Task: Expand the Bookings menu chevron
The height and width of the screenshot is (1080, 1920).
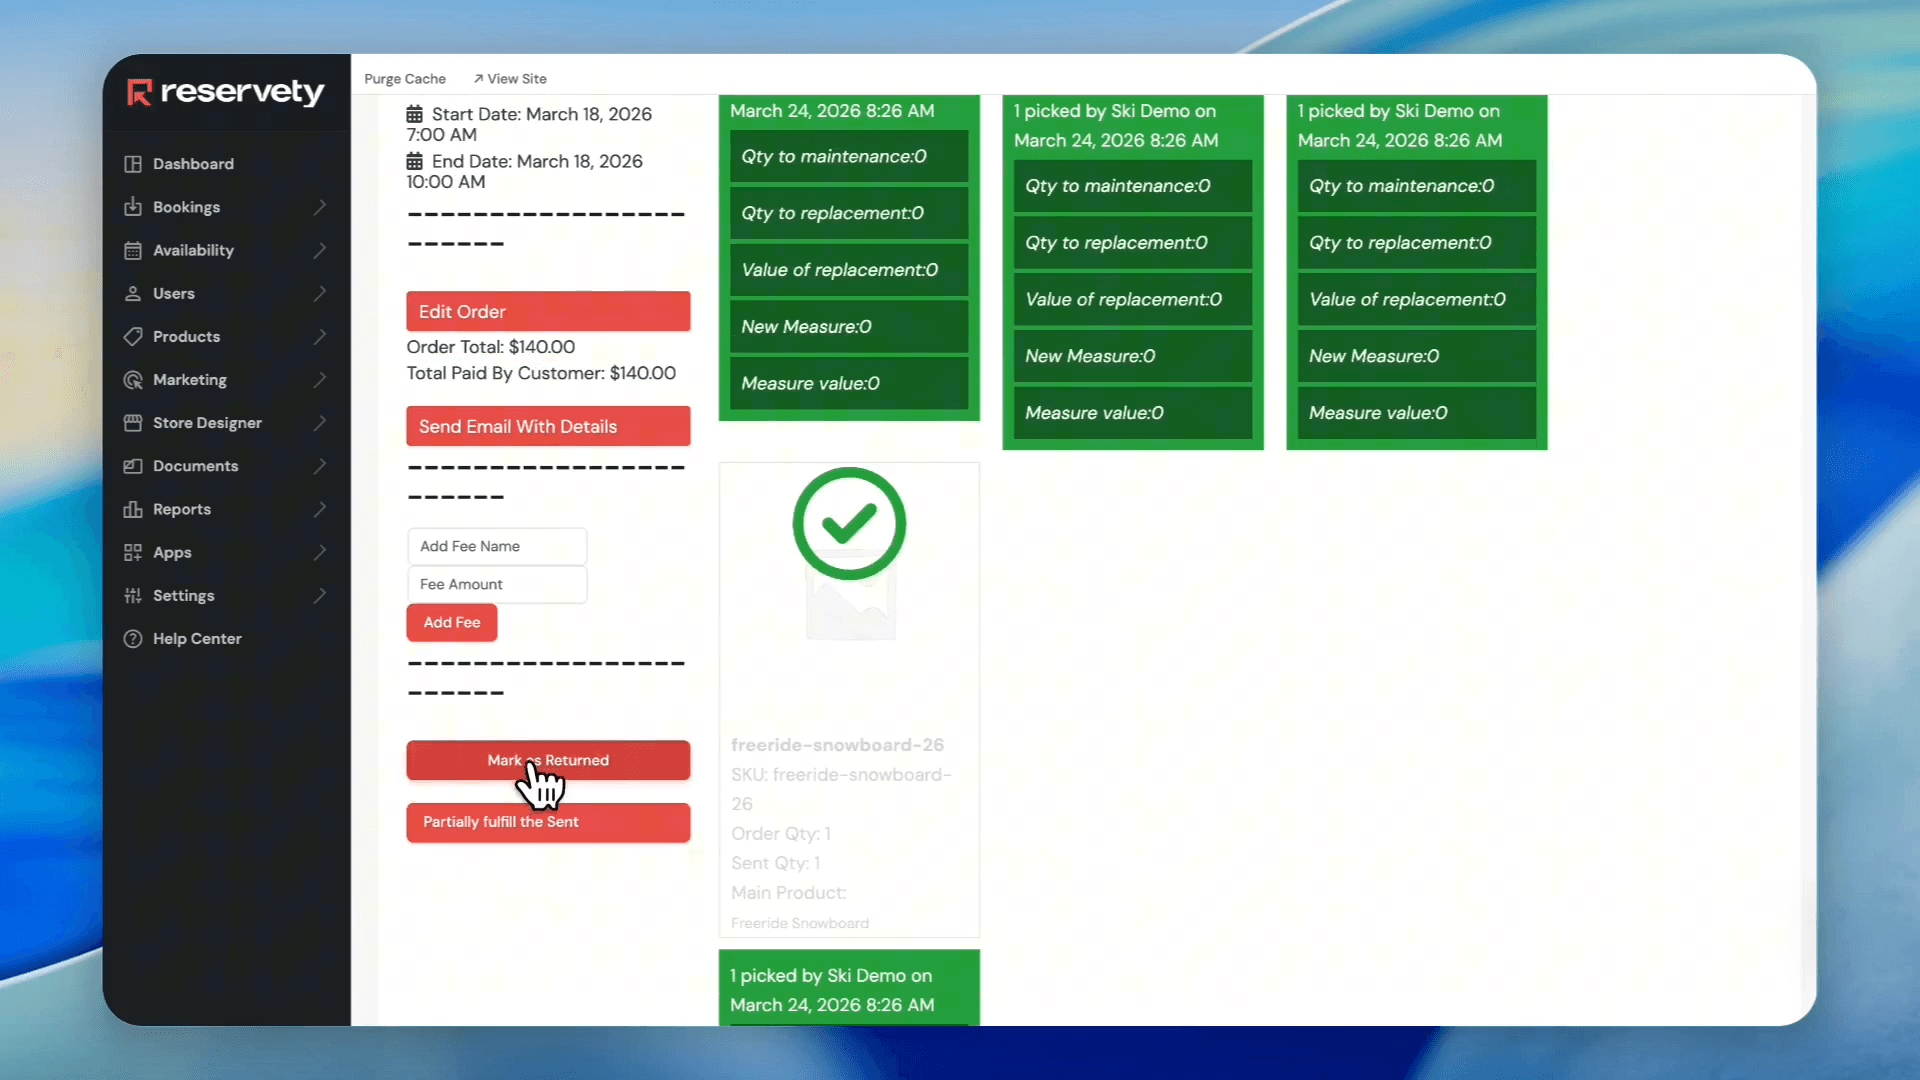Action: (x=320, y=207)
